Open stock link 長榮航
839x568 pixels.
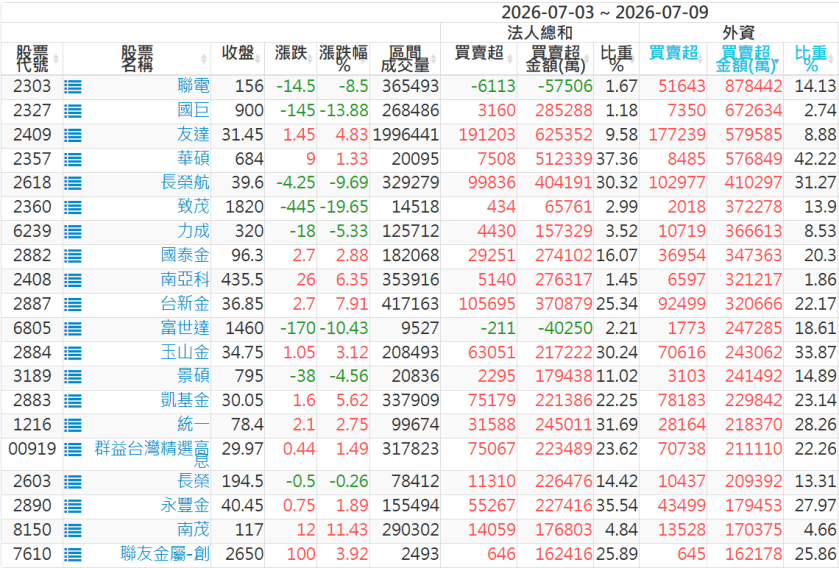(185, 183)
